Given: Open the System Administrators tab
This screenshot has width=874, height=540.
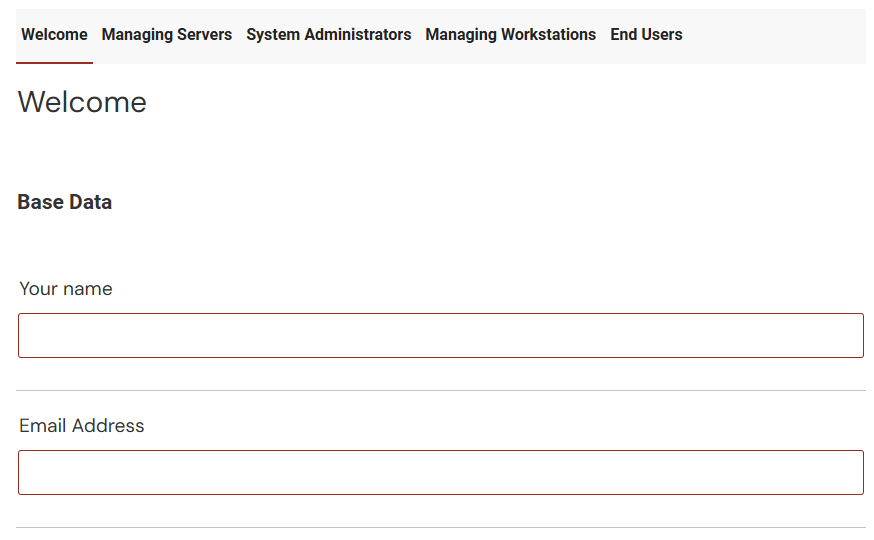Looking at the screenshot, I should 328,35.
